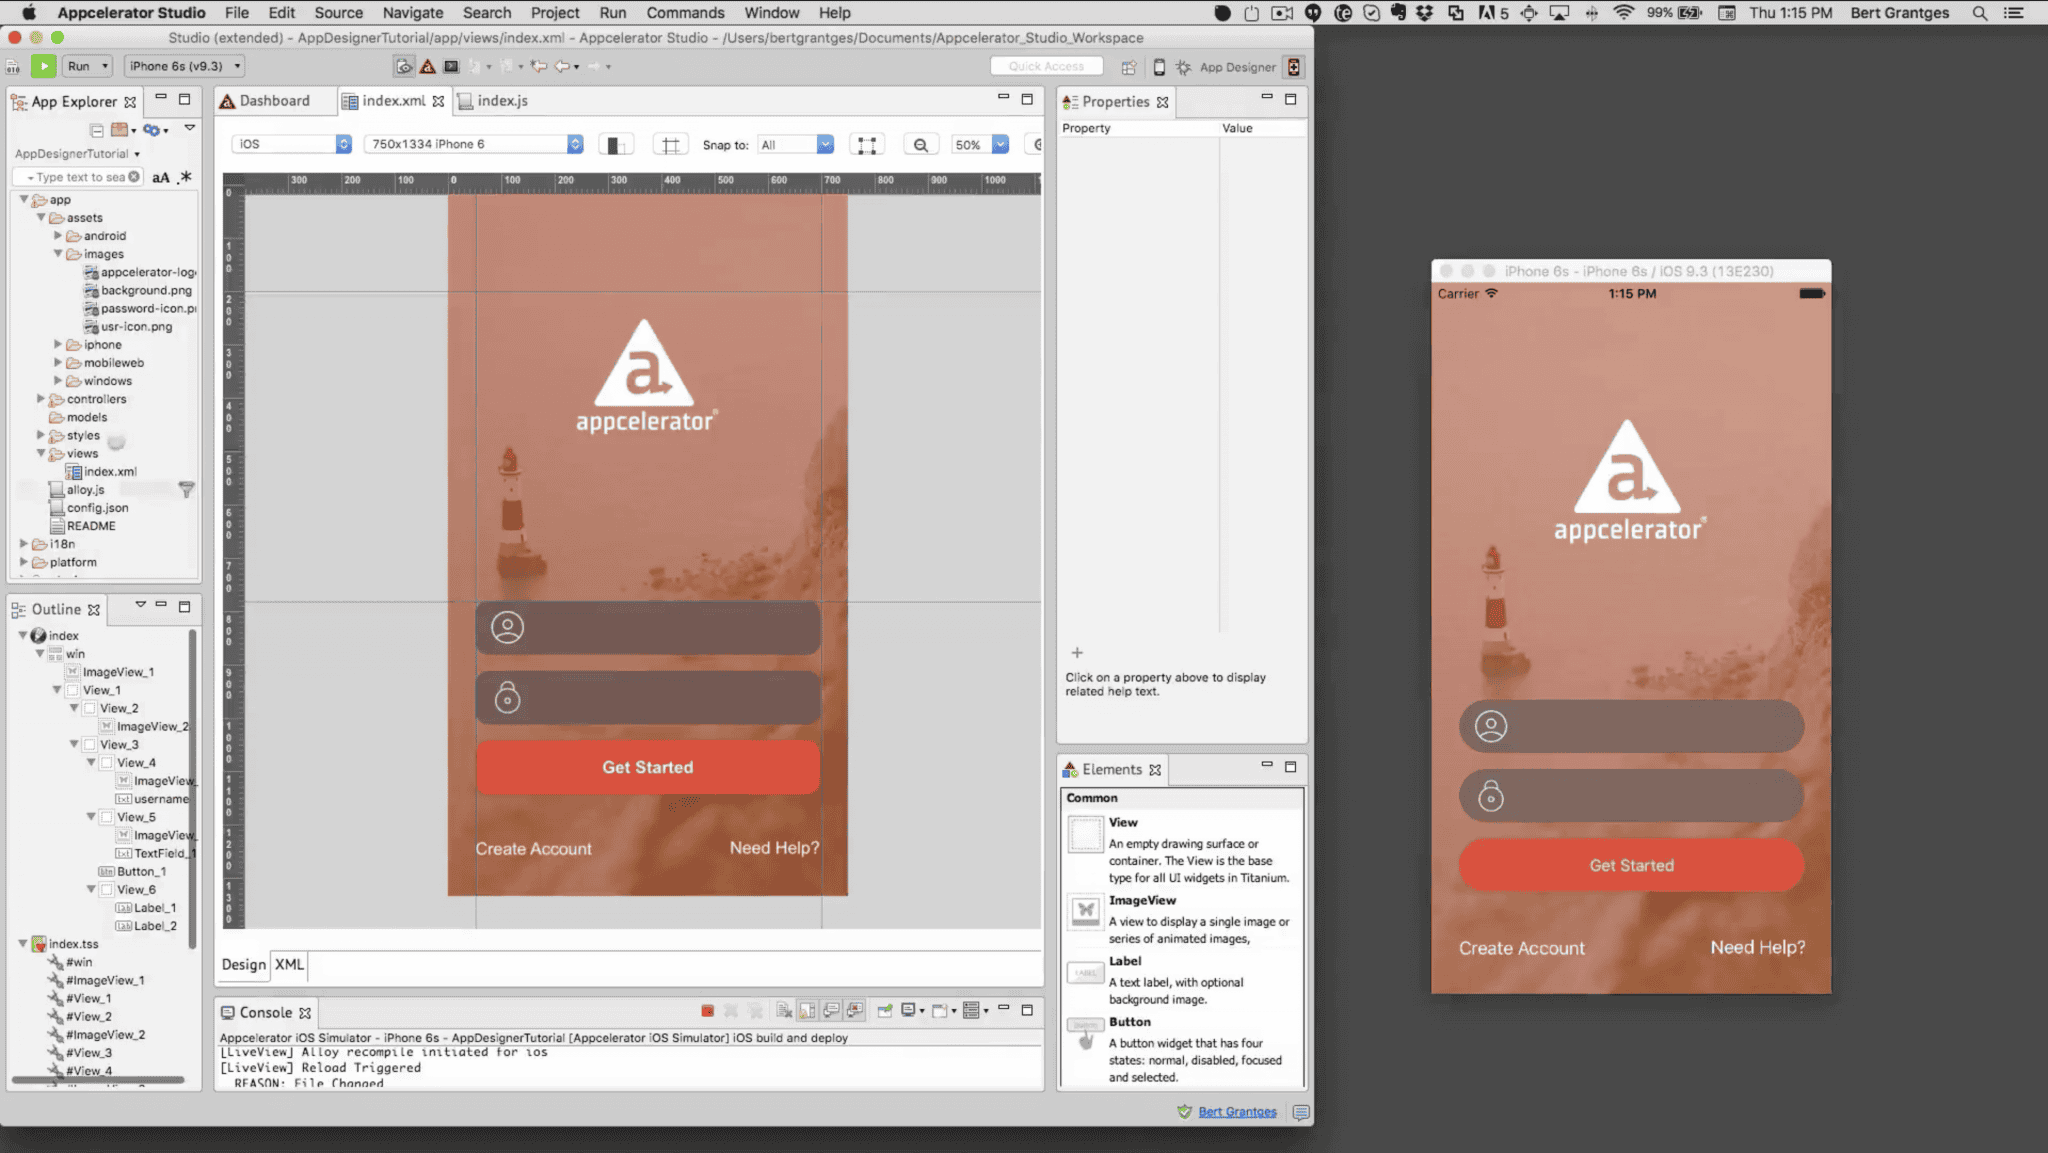The width and height of the screenshot is (2048, 1153).
Task: Click the zoom out magnifier icon
Action: (x=920, y=145)
